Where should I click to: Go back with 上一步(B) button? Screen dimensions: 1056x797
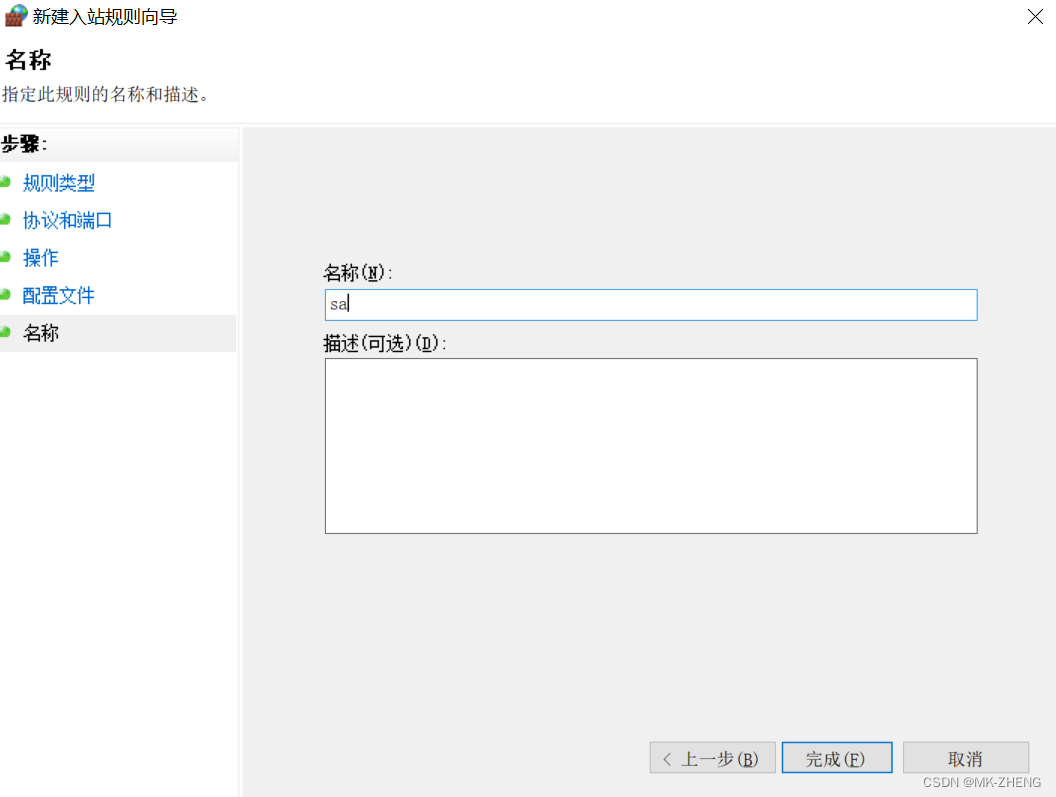pyautogui.click(x=713, y=758)
